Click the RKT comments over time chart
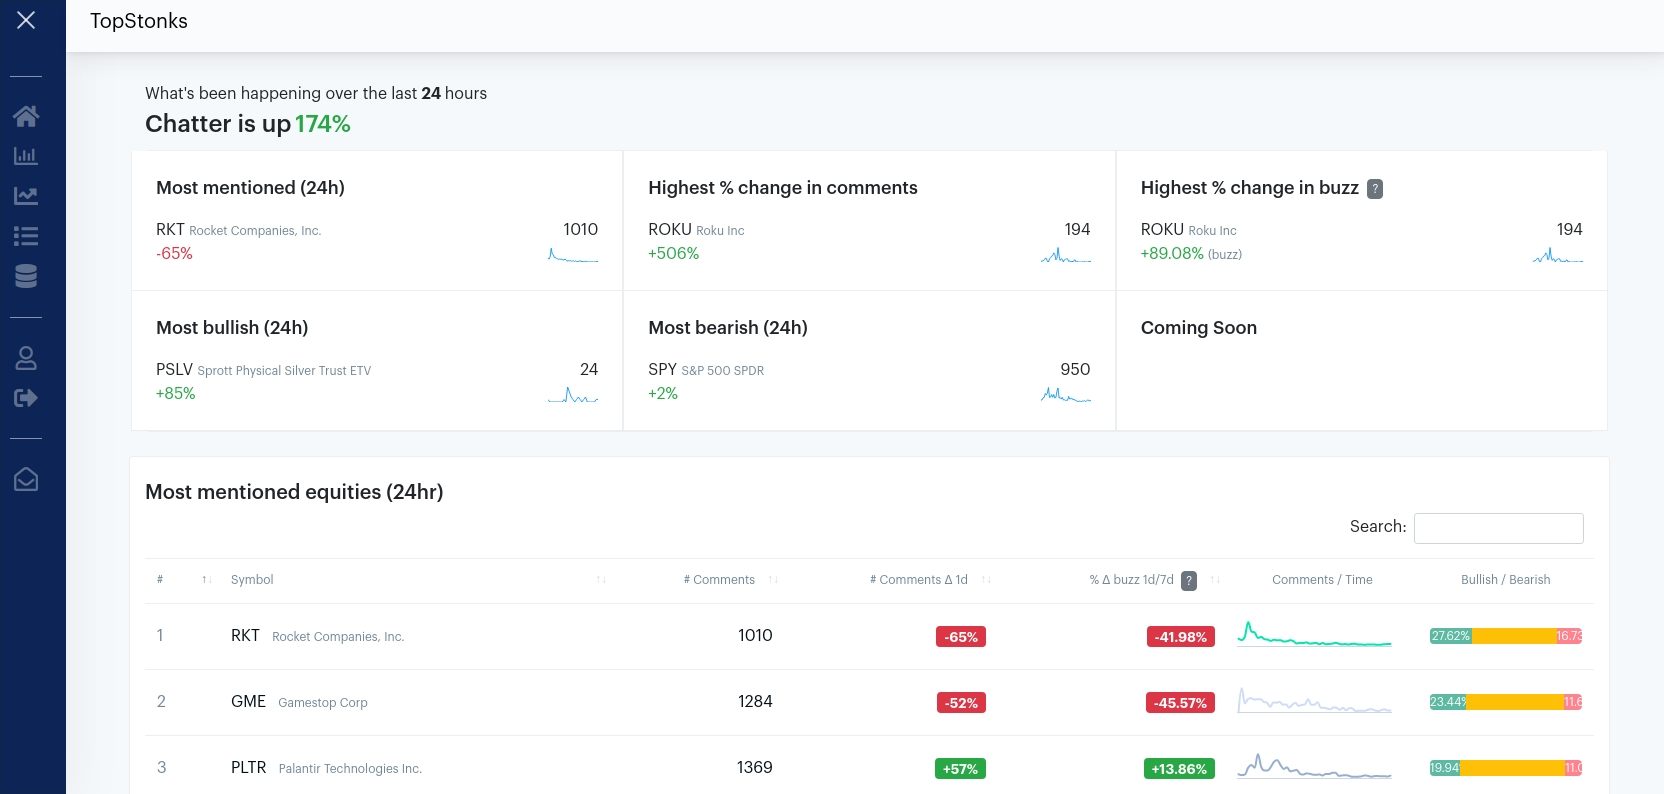This screenshot has width=1664, height=794. (x=1314, y=634)
